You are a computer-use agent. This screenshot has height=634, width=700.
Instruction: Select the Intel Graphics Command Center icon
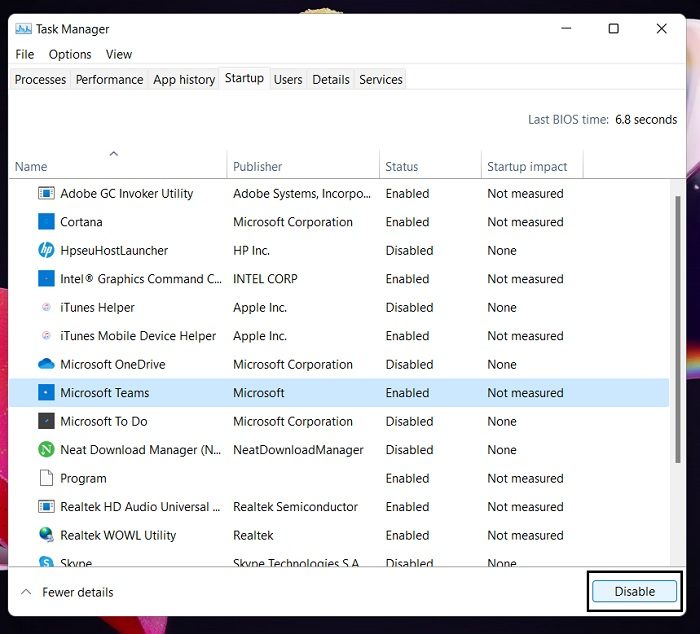click(46, 279)
